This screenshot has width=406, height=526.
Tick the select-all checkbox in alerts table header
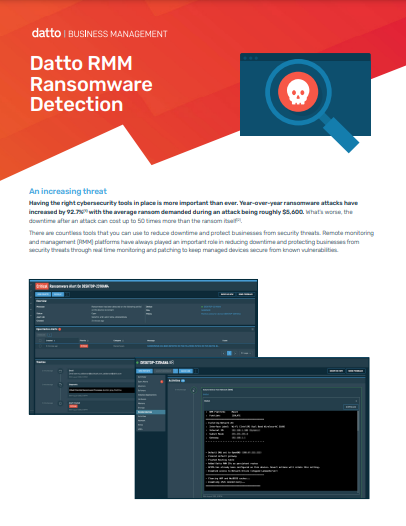40,340
